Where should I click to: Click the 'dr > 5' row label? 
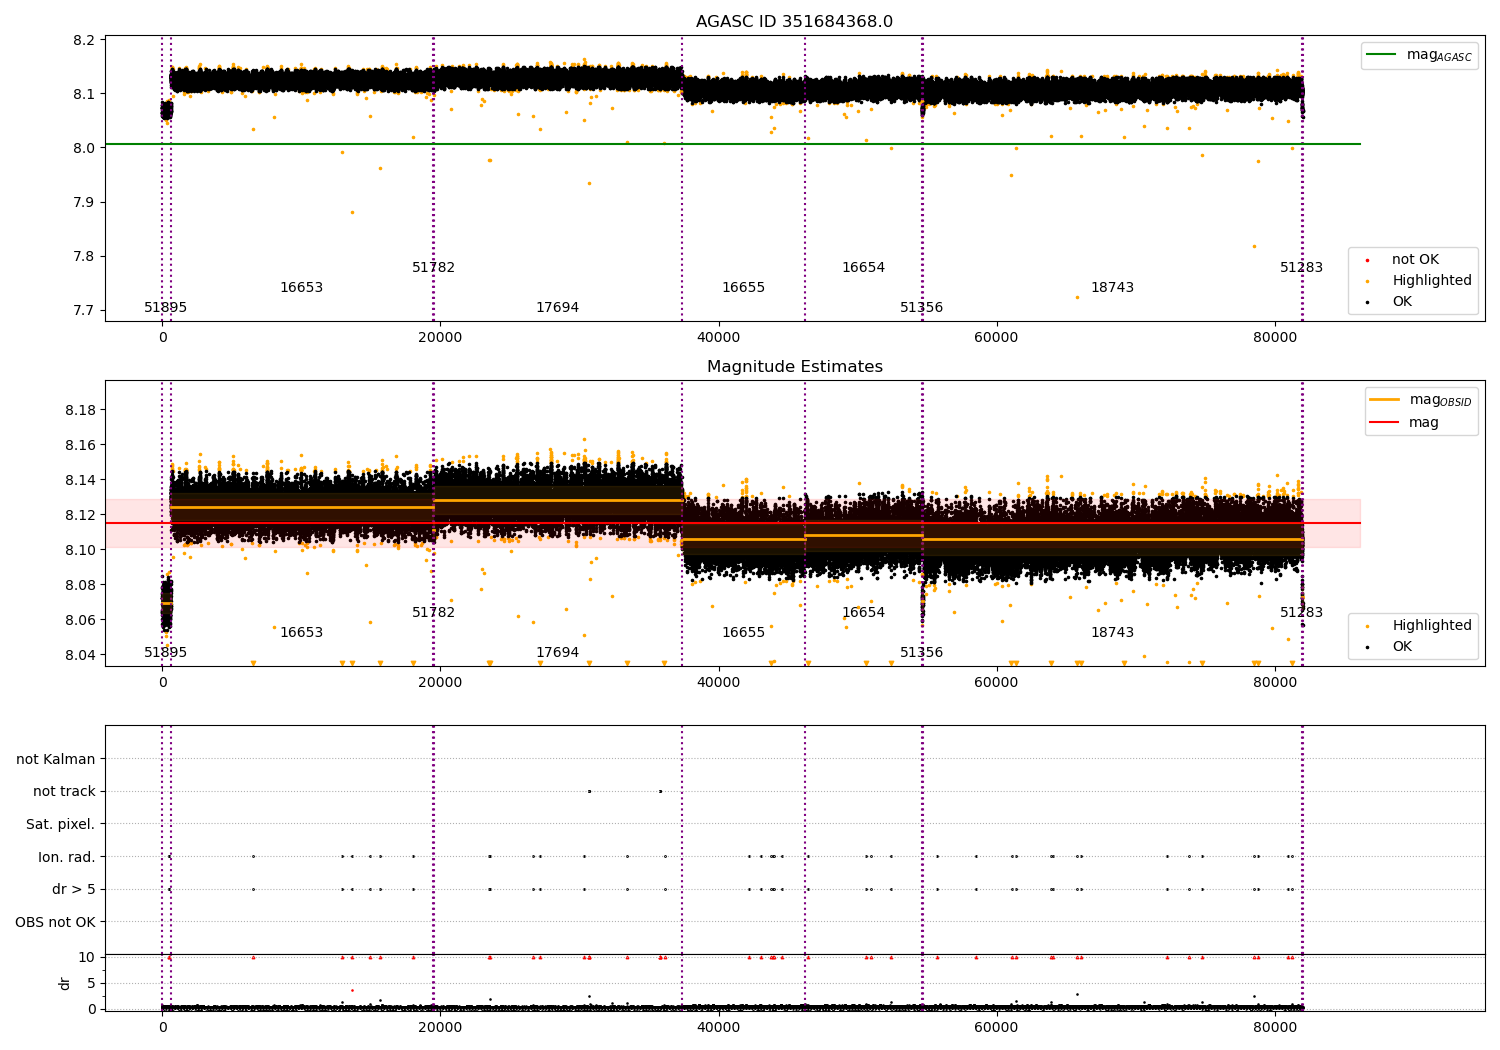pos(74,890)
